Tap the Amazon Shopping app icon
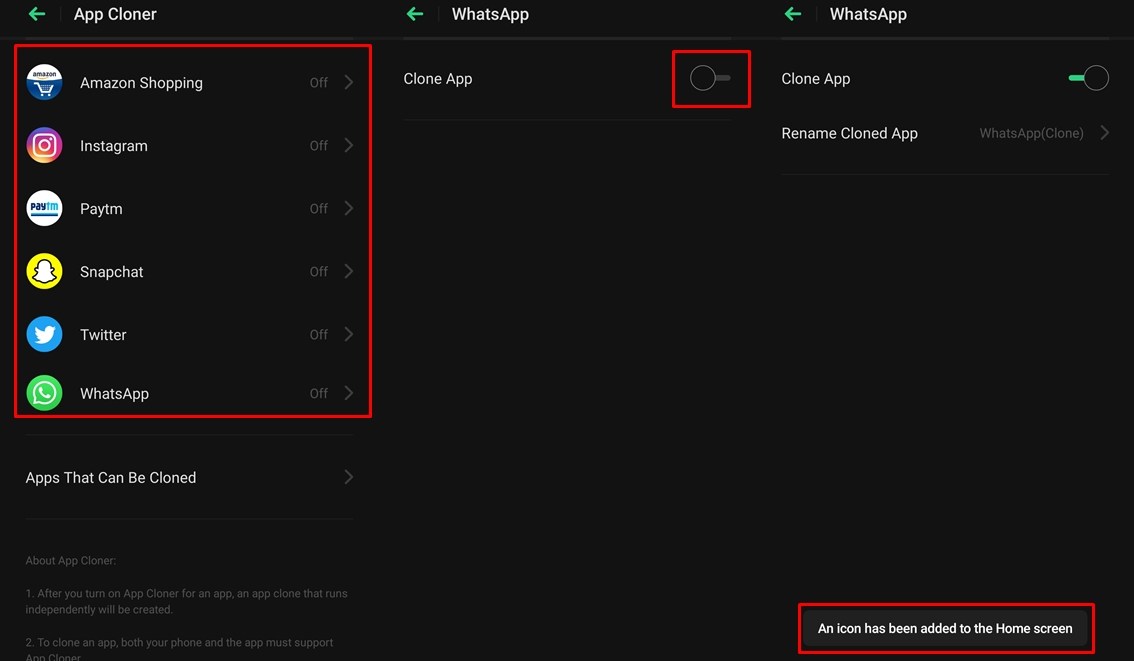Viewport: 1134px width, 661px height. coord(44,82)
